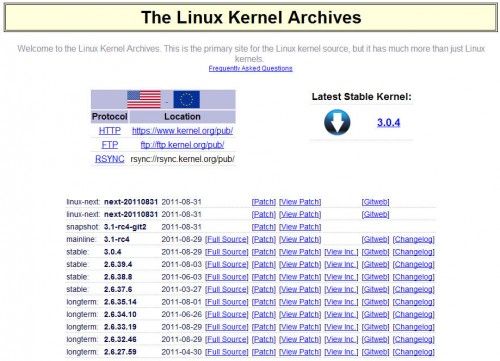Open Gitweb for mainline 3.1-rc4
500x361 pixels.
[375, 239]
